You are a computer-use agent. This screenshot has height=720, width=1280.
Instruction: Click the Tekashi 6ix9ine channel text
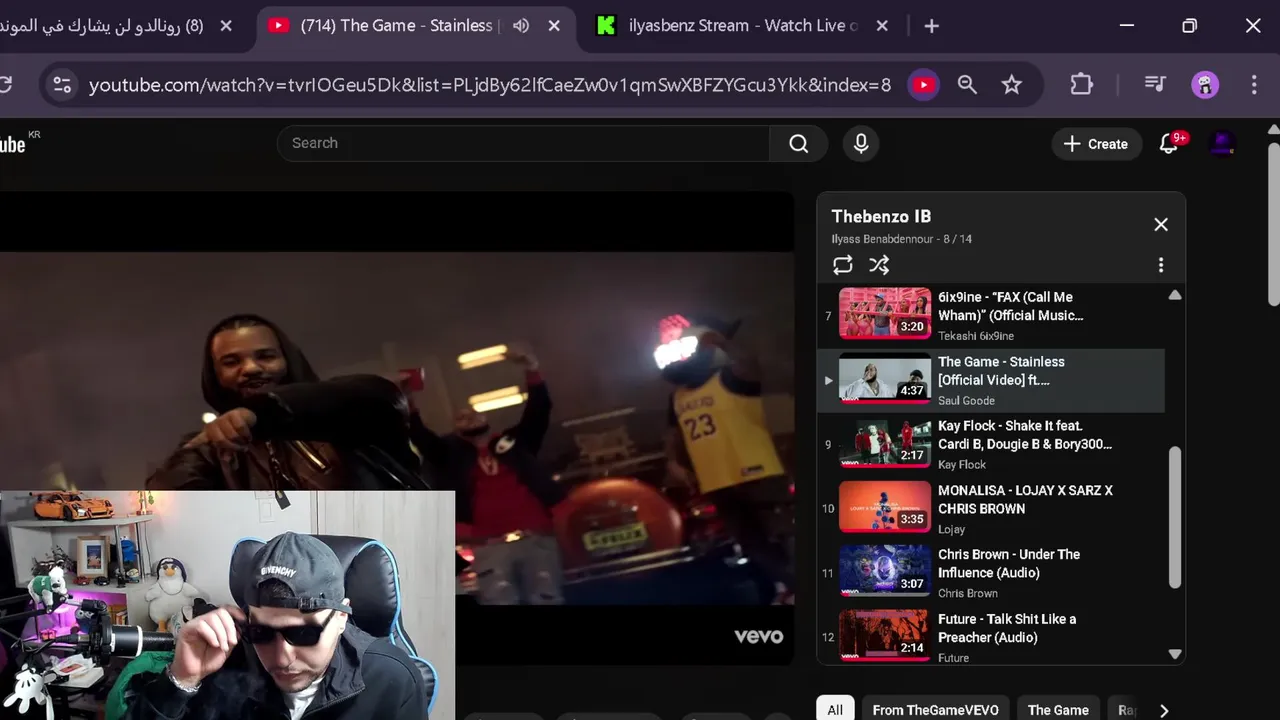(x=976, y=336)
